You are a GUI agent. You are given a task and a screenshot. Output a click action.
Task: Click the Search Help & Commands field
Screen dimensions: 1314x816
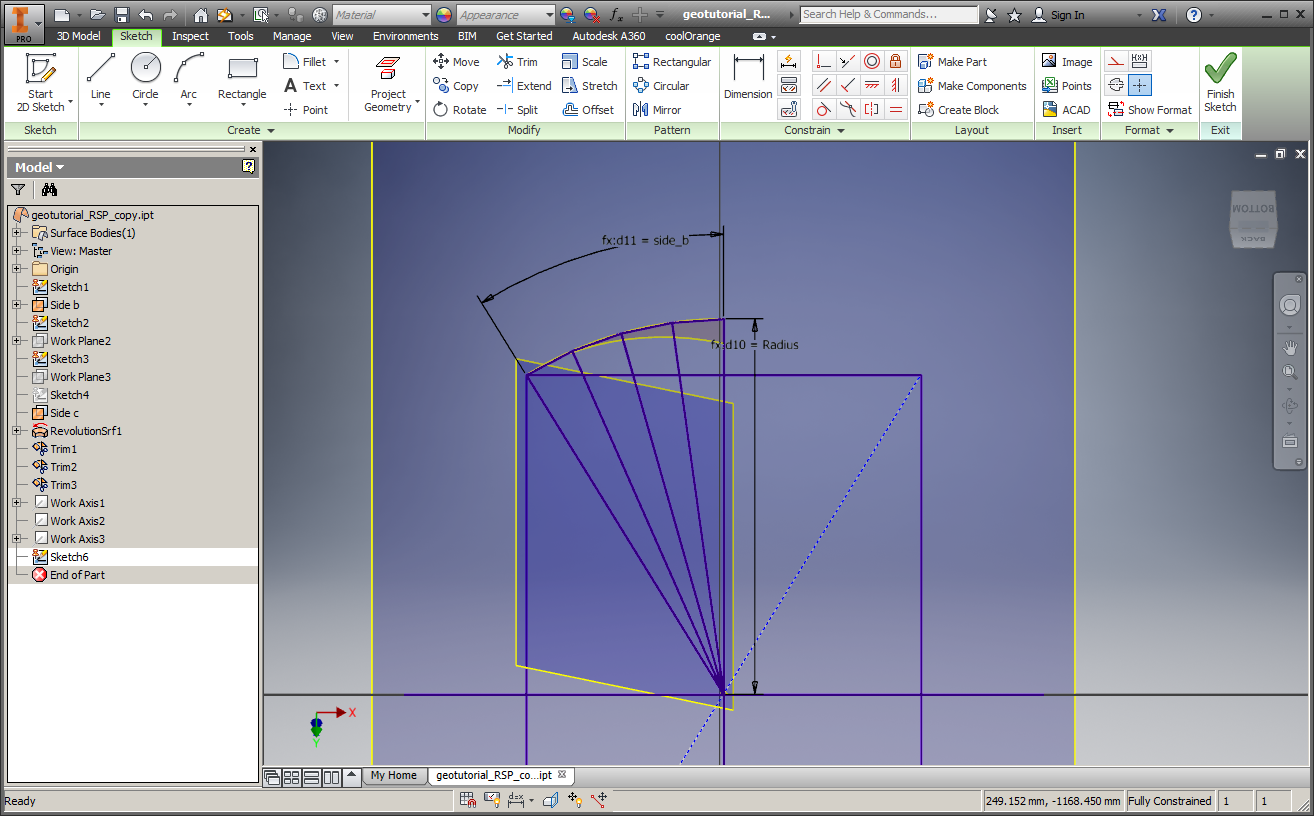coord(889,15)
